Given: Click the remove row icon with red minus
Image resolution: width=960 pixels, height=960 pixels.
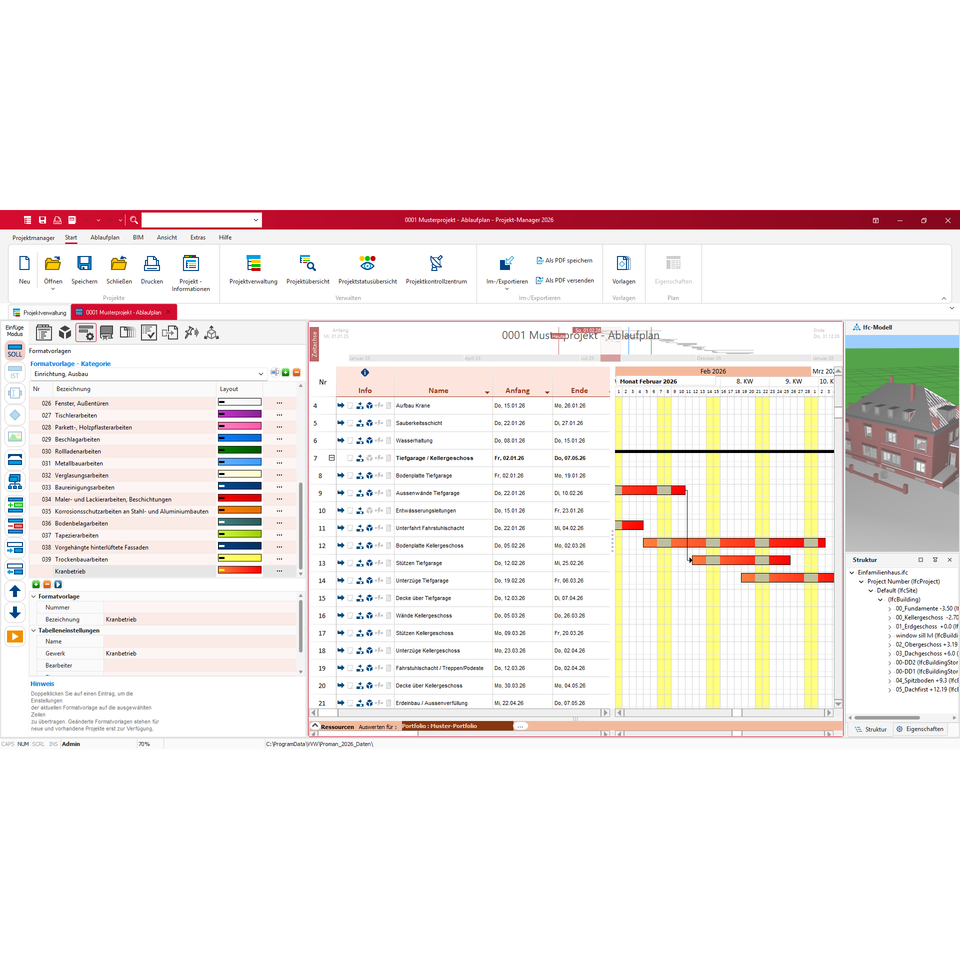Looking at the screenshot, I should point(15,525).
